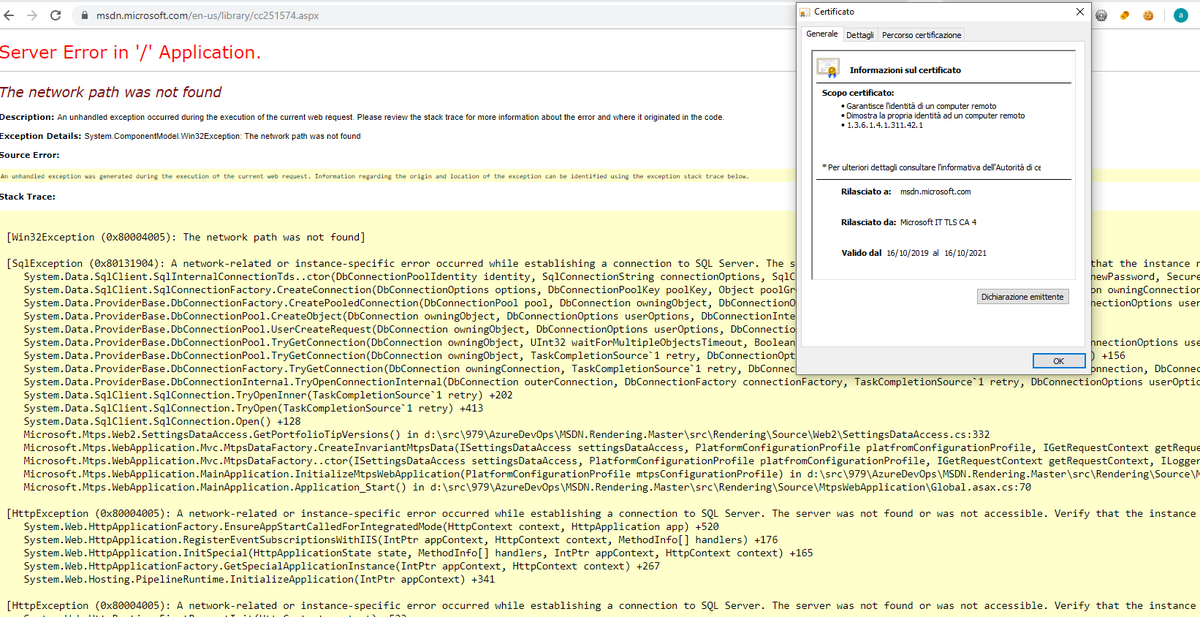This screenshot has height=617, width=1200.
Task: Open the teal 'a' profile avatar
Action: [1181, 15]
